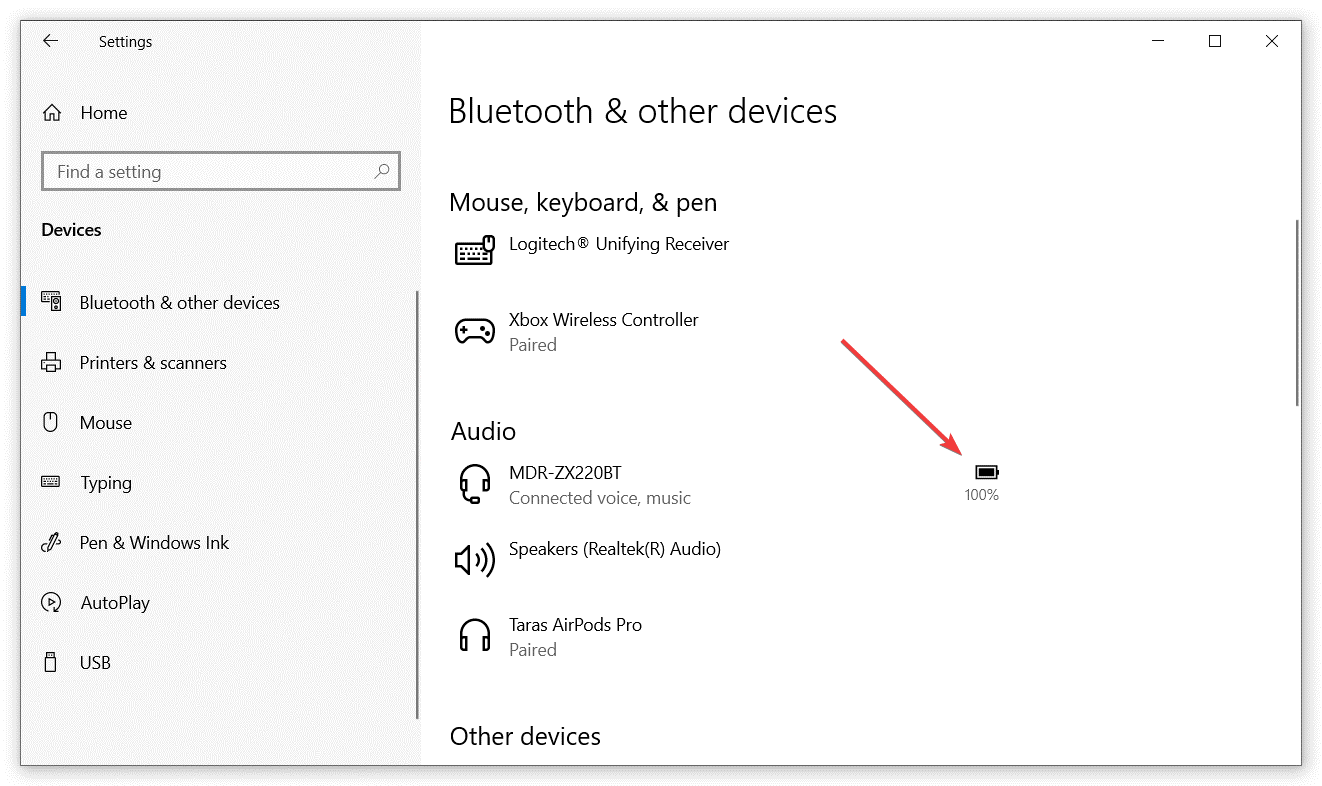The height and width of the screenshot is (786, 1322).
Task: Click the Pen & Windows Ink icon
Action: coord(51,543)
